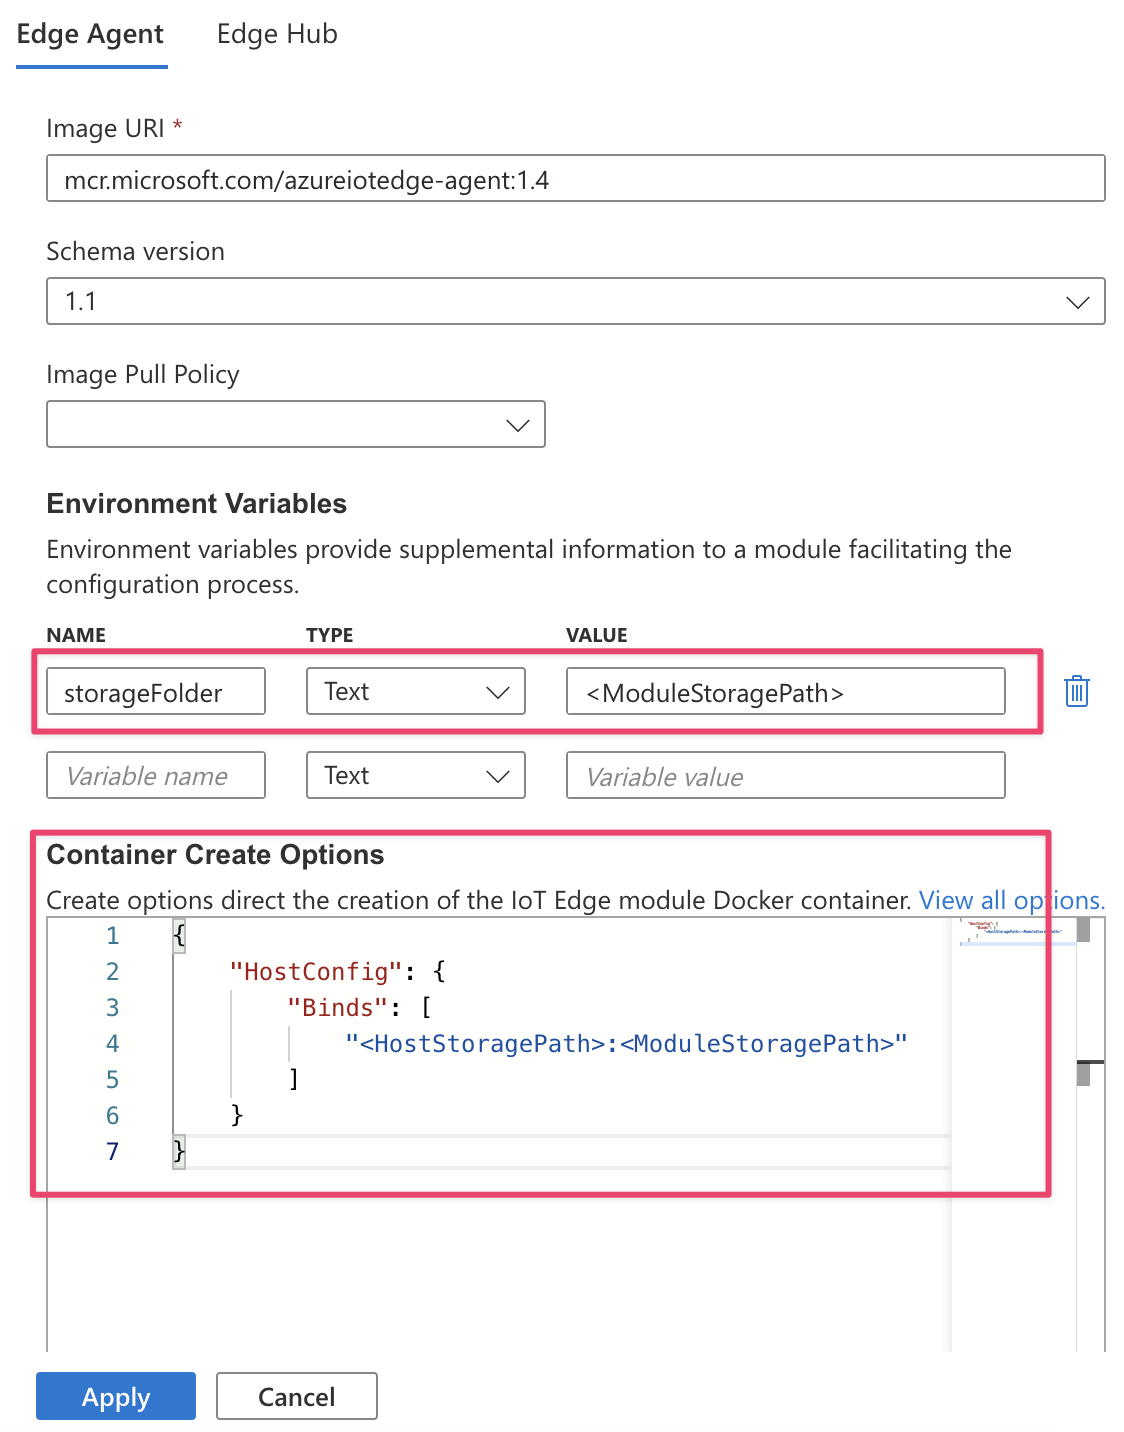The width and height of the screenshot is (1124, 1432).
Task: Click the Binds key in JSON editor
Action: pos(337,1008)
